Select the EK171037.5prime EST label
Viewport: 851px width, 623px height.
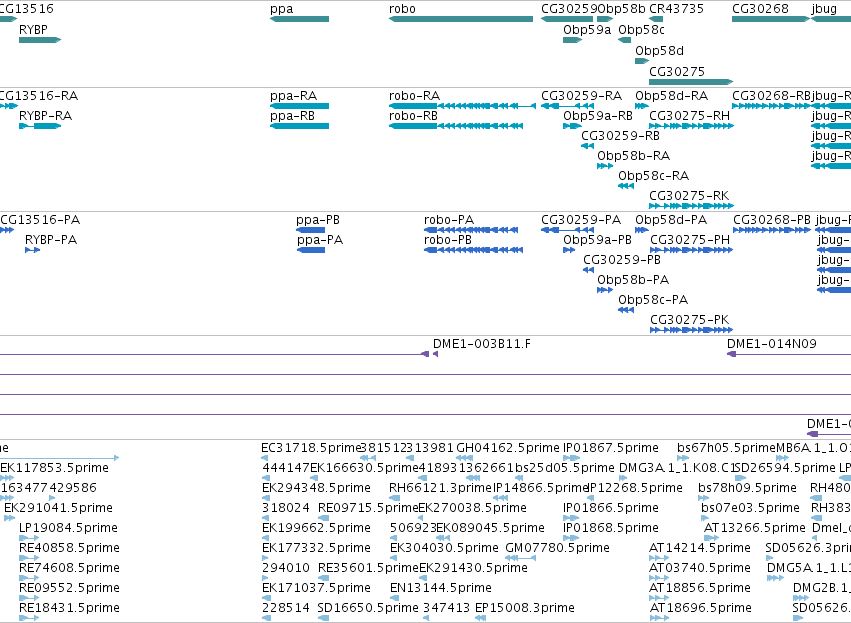point(316,588)
